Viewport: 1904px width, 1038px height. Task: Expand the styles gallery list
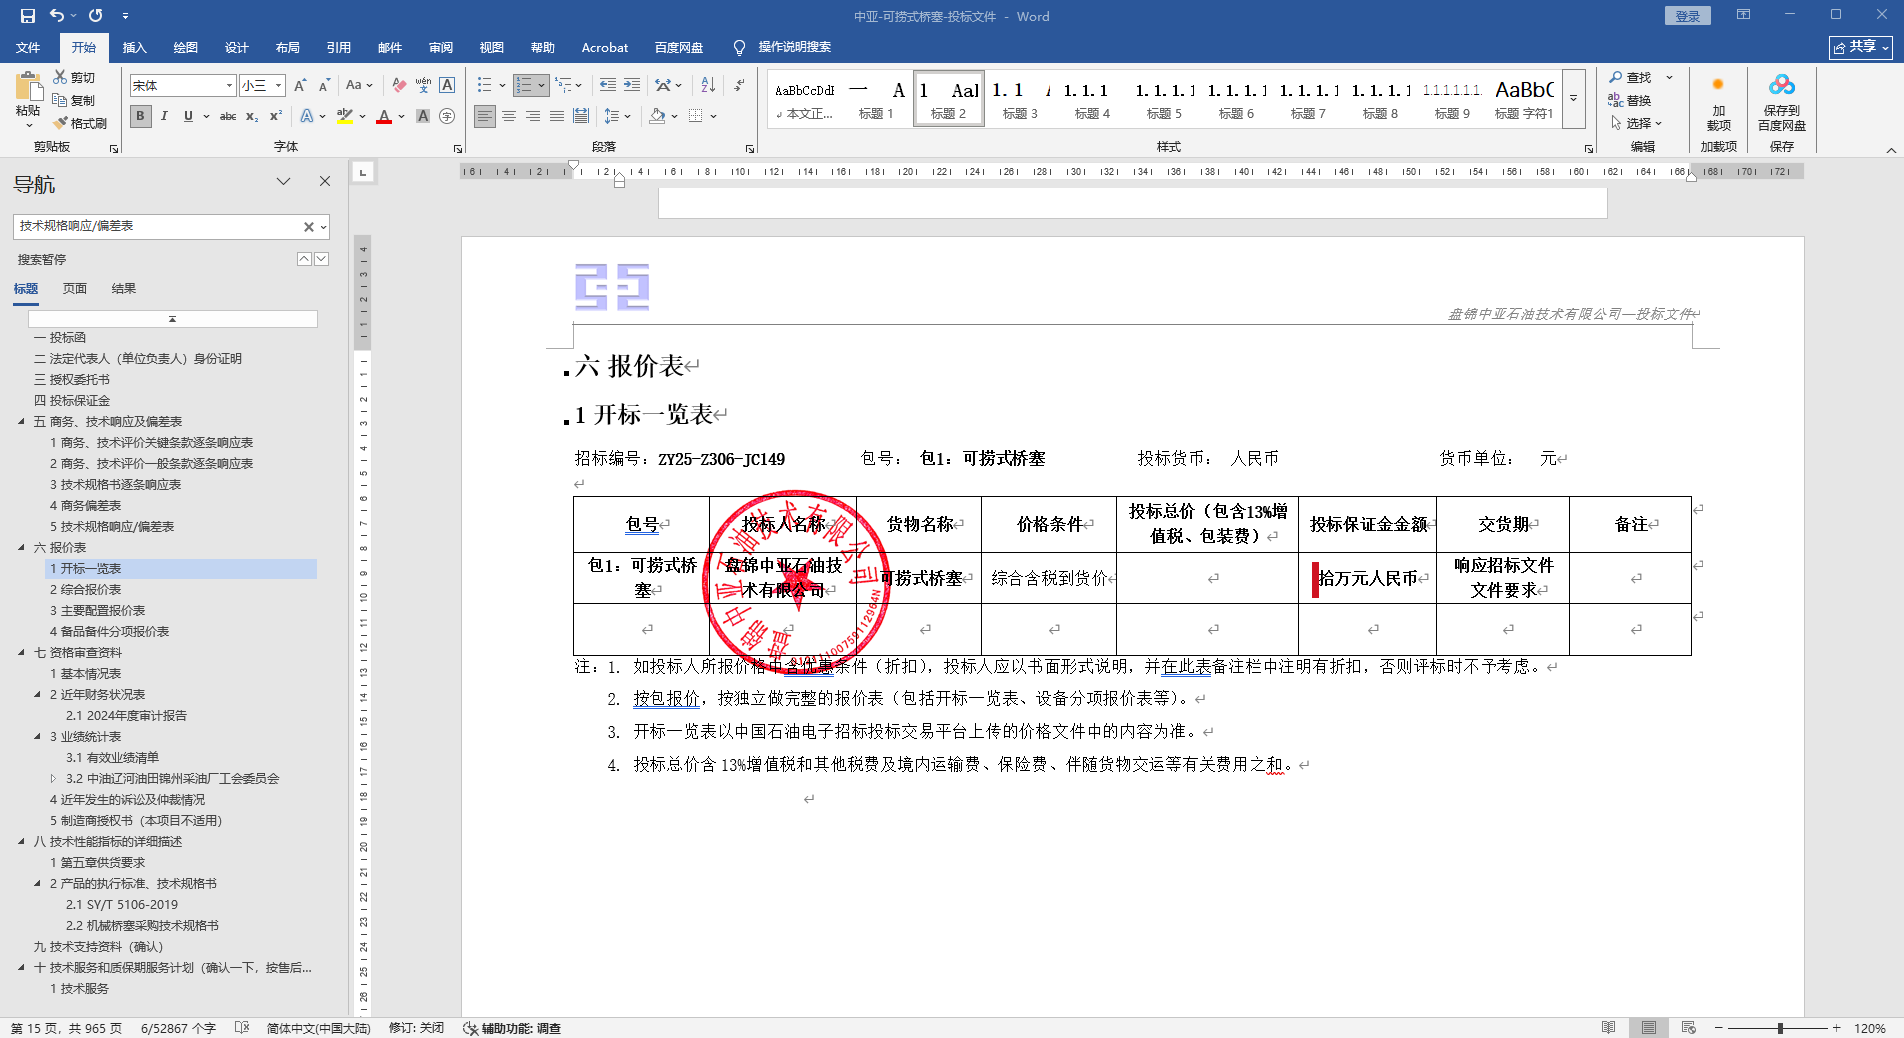(x=1573, y=99)
